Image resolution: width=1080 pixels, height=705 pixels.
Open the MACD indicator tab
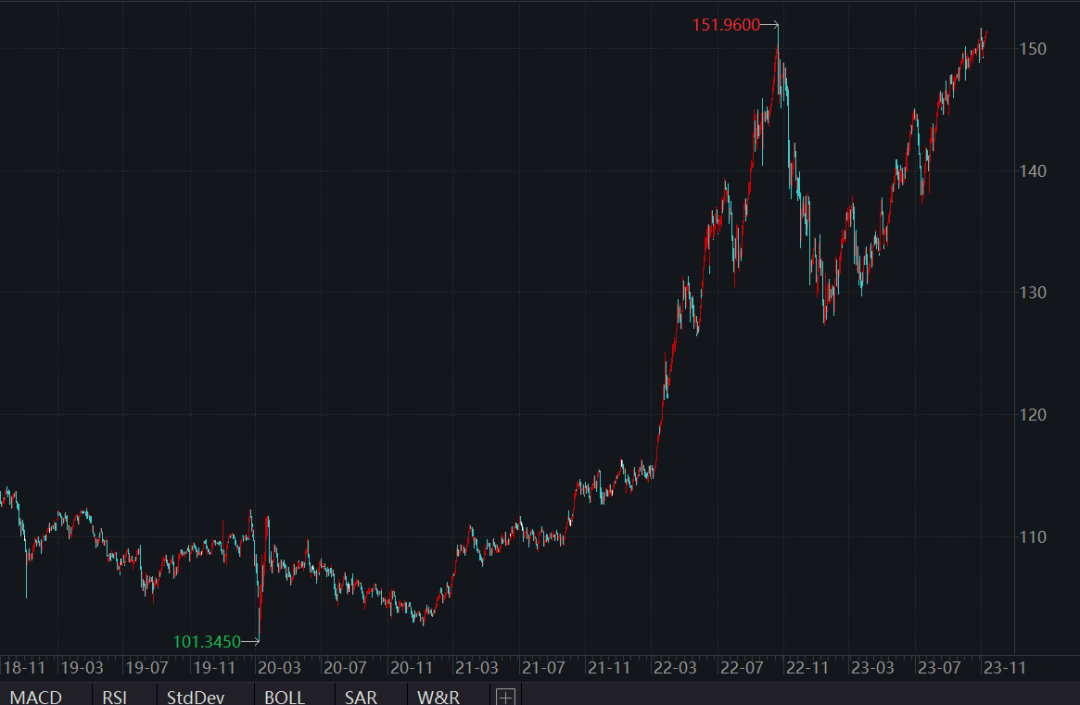(36, 697)
